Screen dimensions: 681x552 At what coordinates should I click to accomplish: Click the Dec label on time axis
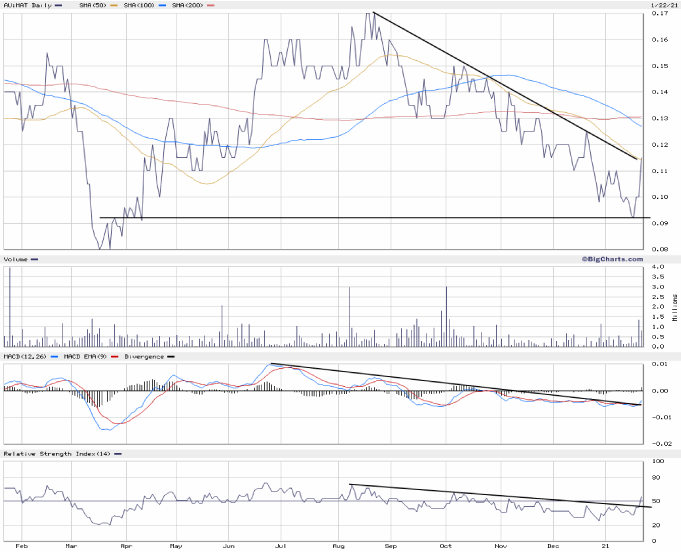tap(554, 547)
